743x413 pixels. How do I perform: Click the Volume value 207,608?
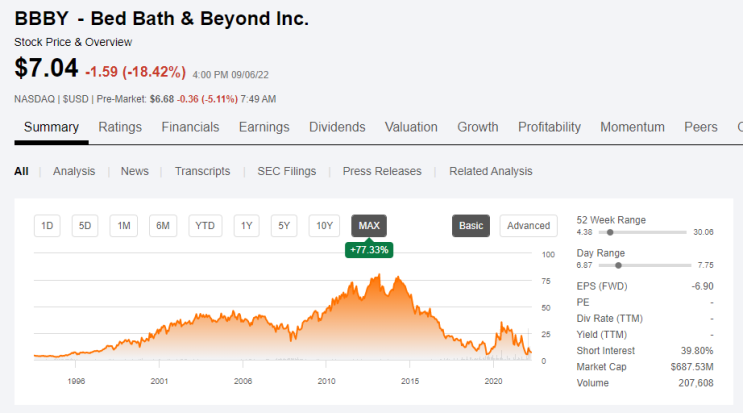coord(696,383)
